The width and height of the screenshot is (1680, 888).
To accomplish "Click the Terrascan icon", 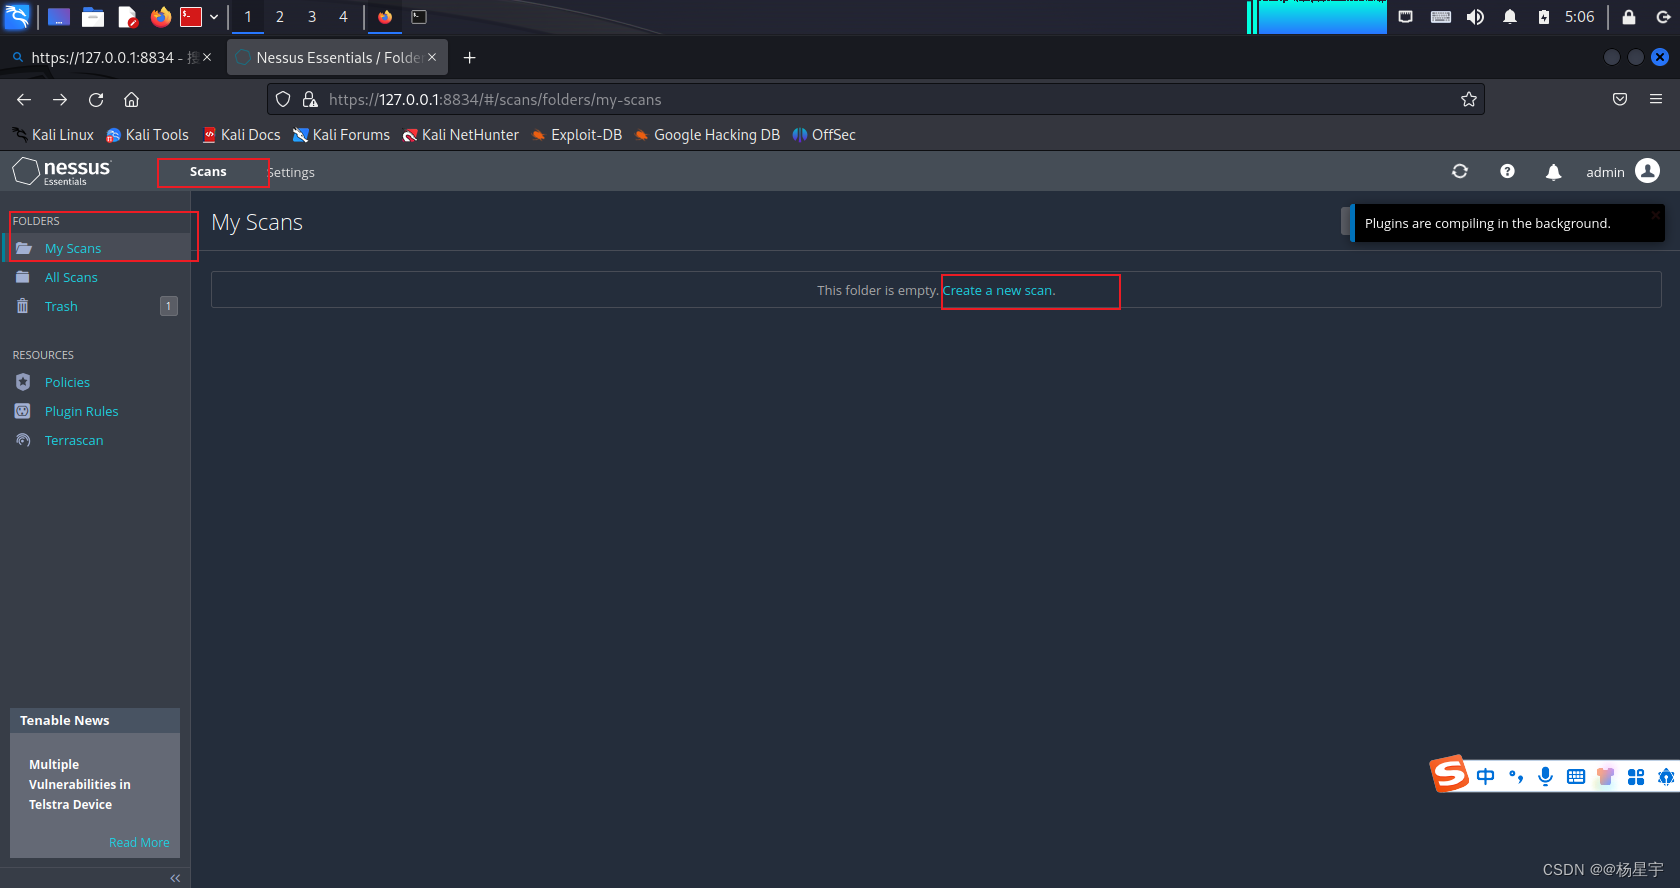I will tap(23, 440).
